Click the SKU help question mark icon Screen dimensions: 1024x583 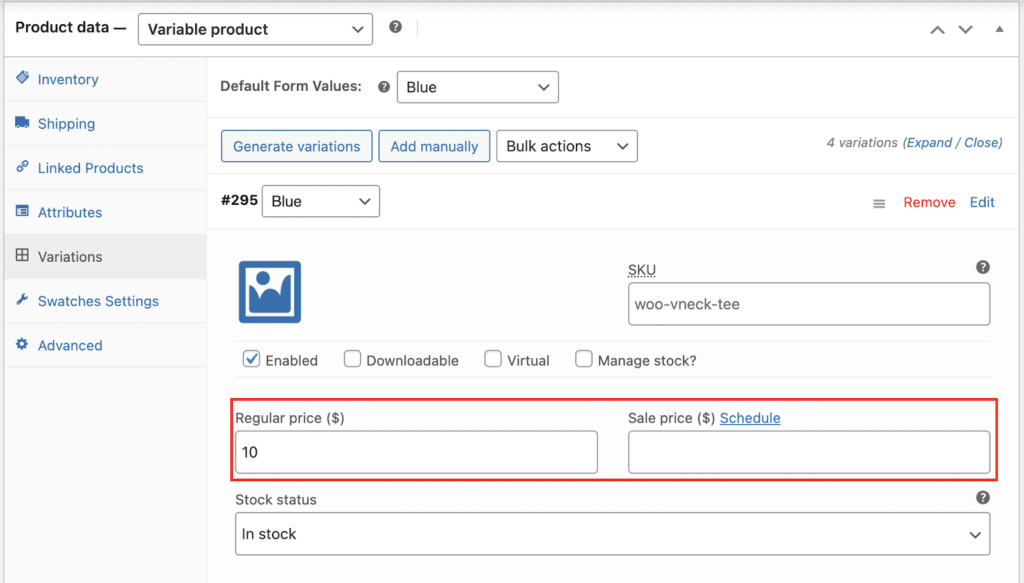point(982,267)
